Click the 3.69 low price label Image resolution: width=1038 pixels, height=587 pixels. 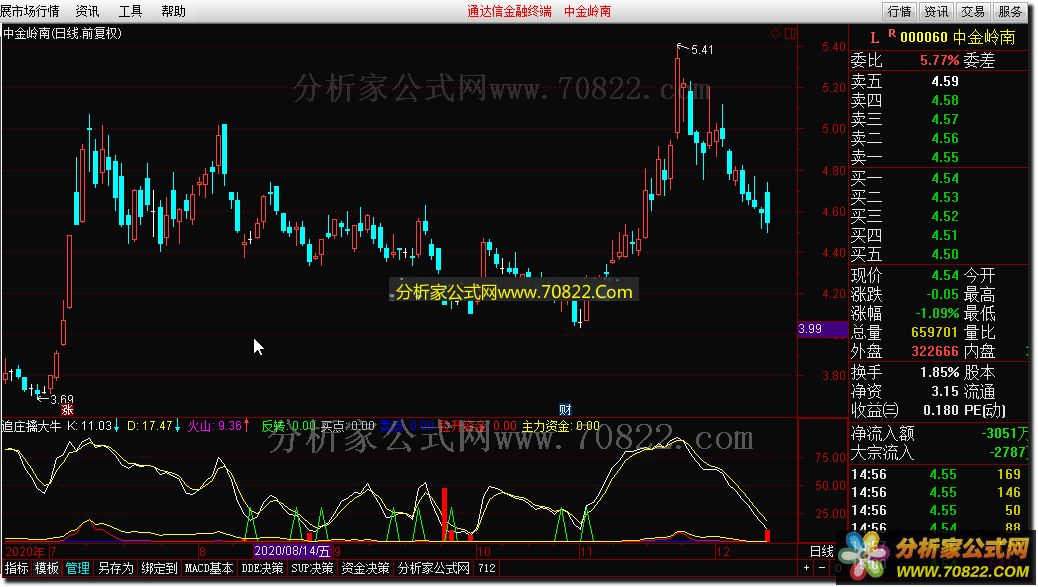62,399
